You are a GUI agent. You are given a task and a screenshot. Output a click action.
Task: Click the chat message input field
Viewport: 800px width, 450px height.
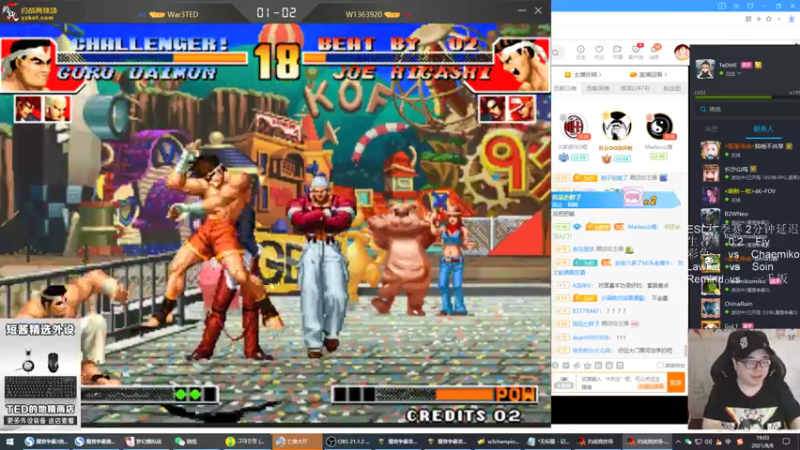[x=621, y=383]
